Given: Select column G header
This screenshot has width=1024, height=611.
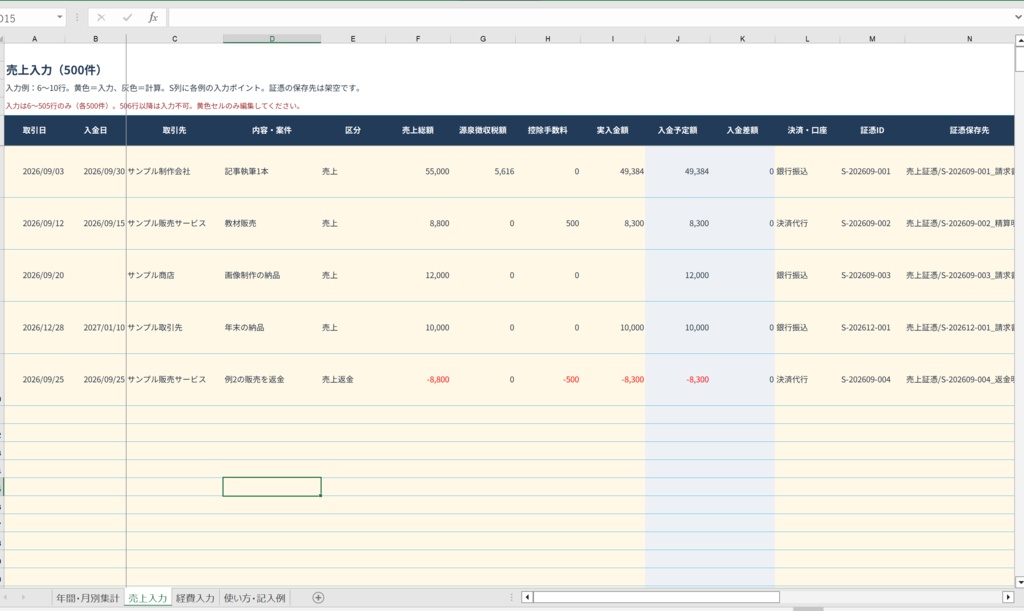Looking at the screenshot, I should (x=483, y=39).
